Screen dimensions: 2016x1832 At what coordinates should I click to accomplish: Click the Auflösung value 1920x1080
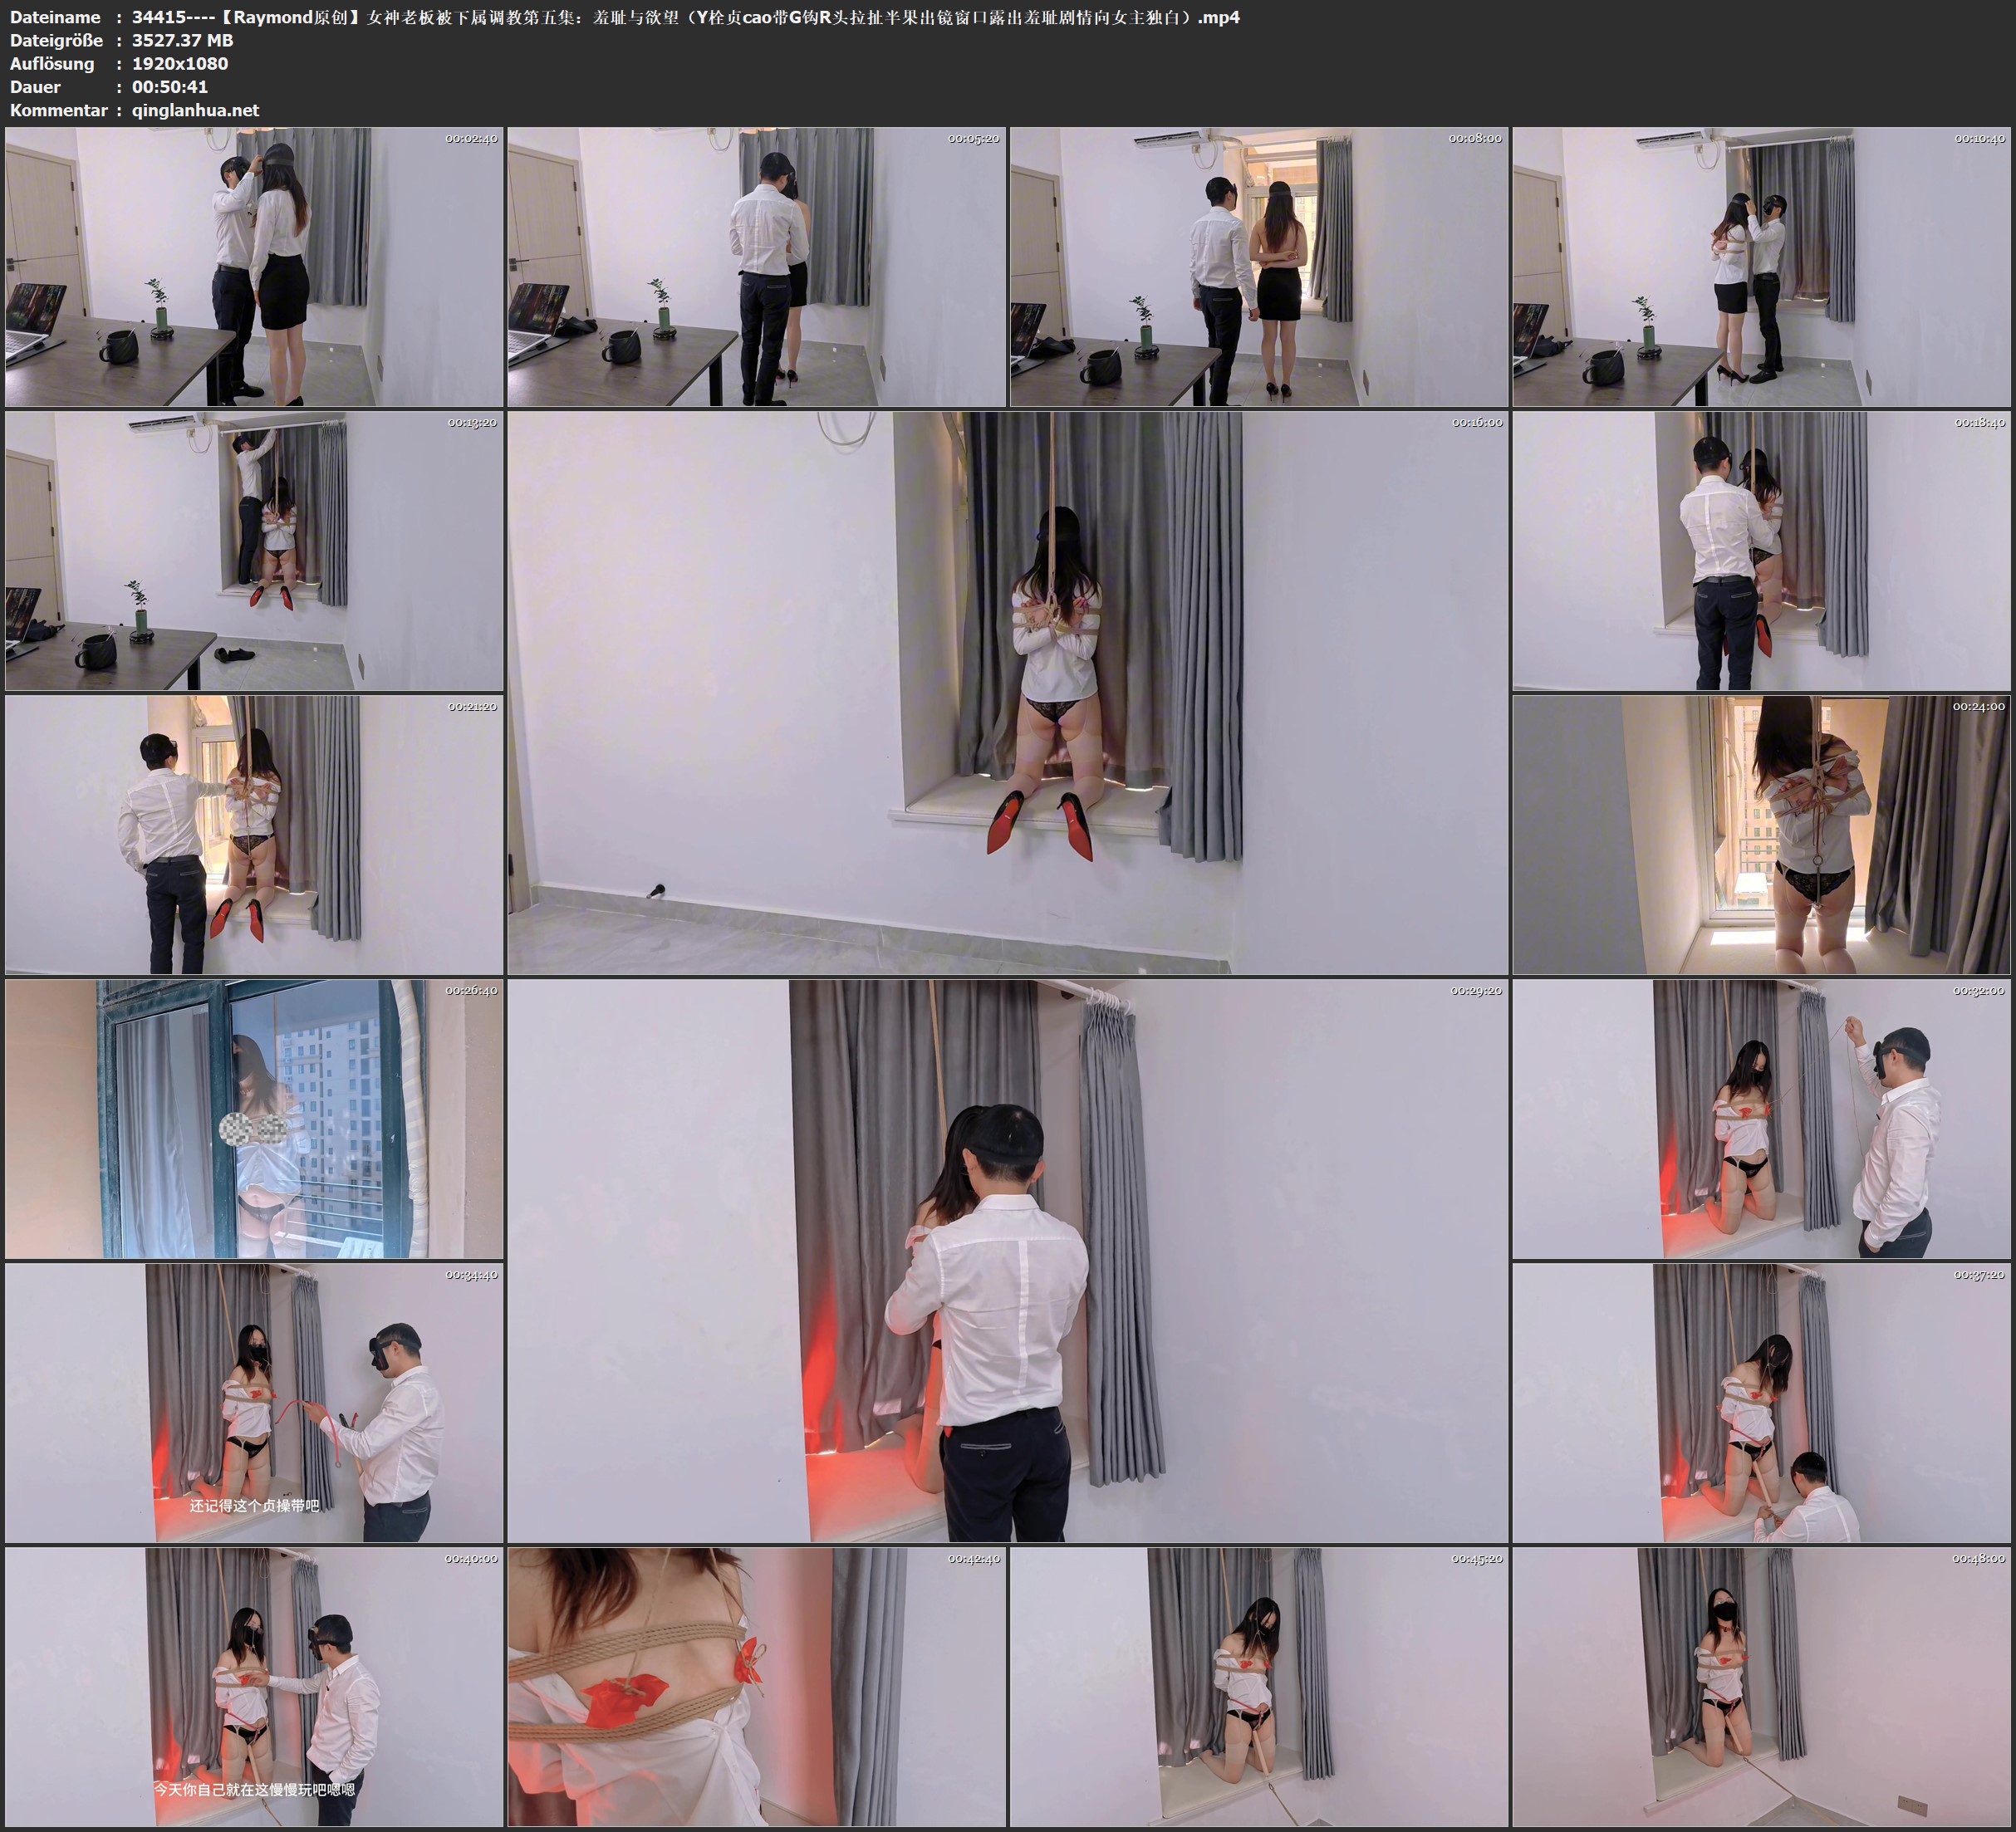click(180, 64)
